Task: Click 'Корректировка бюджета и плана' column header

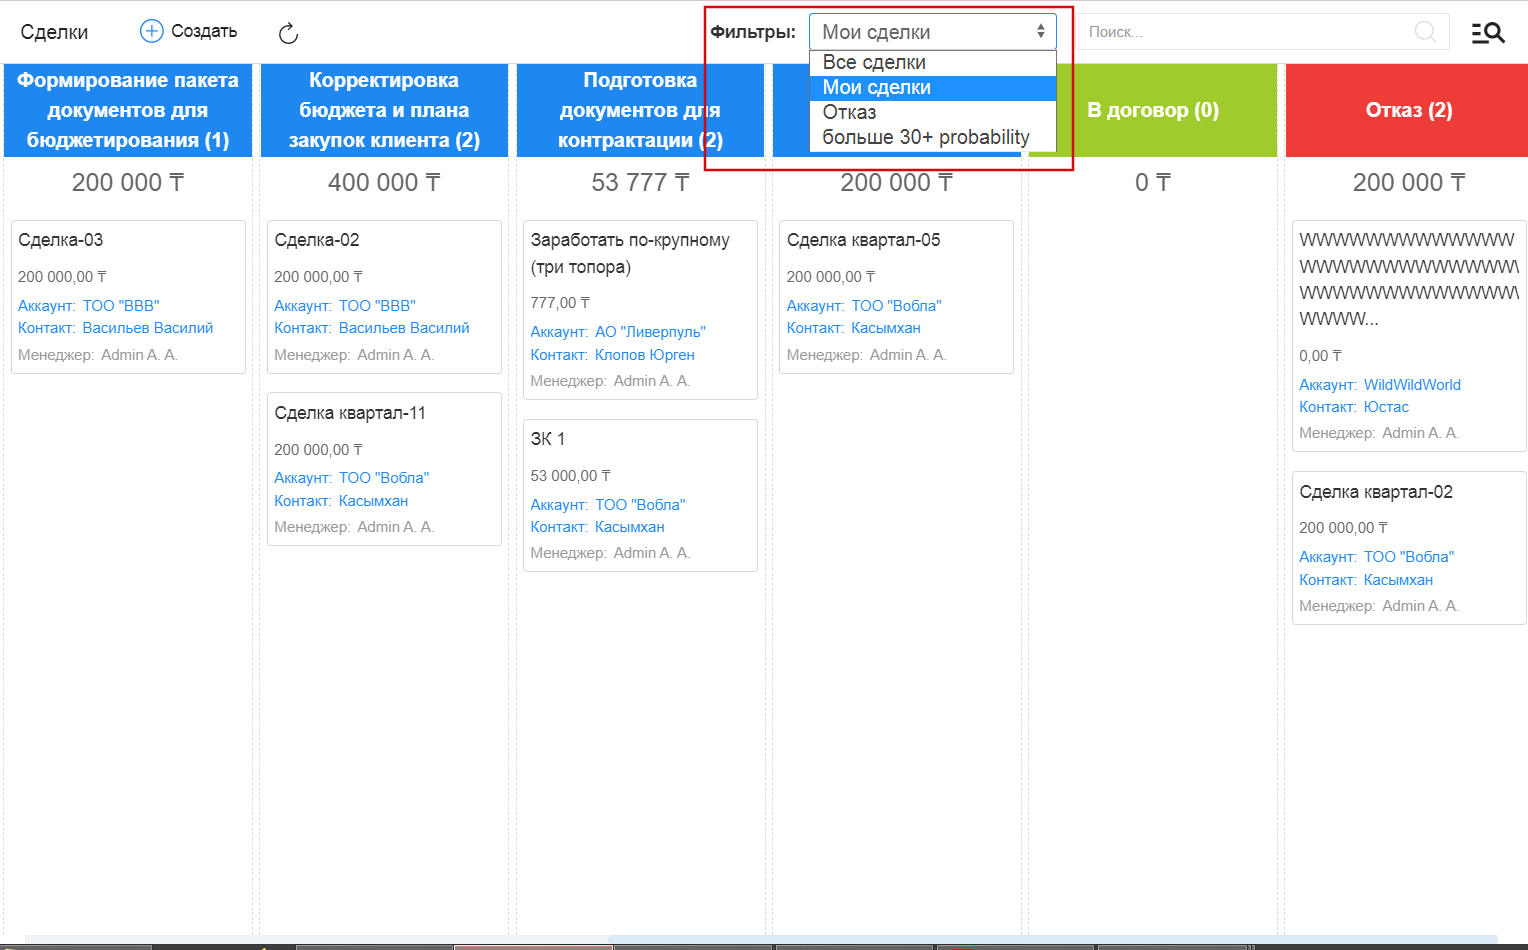Action: (x=384, y=110)
